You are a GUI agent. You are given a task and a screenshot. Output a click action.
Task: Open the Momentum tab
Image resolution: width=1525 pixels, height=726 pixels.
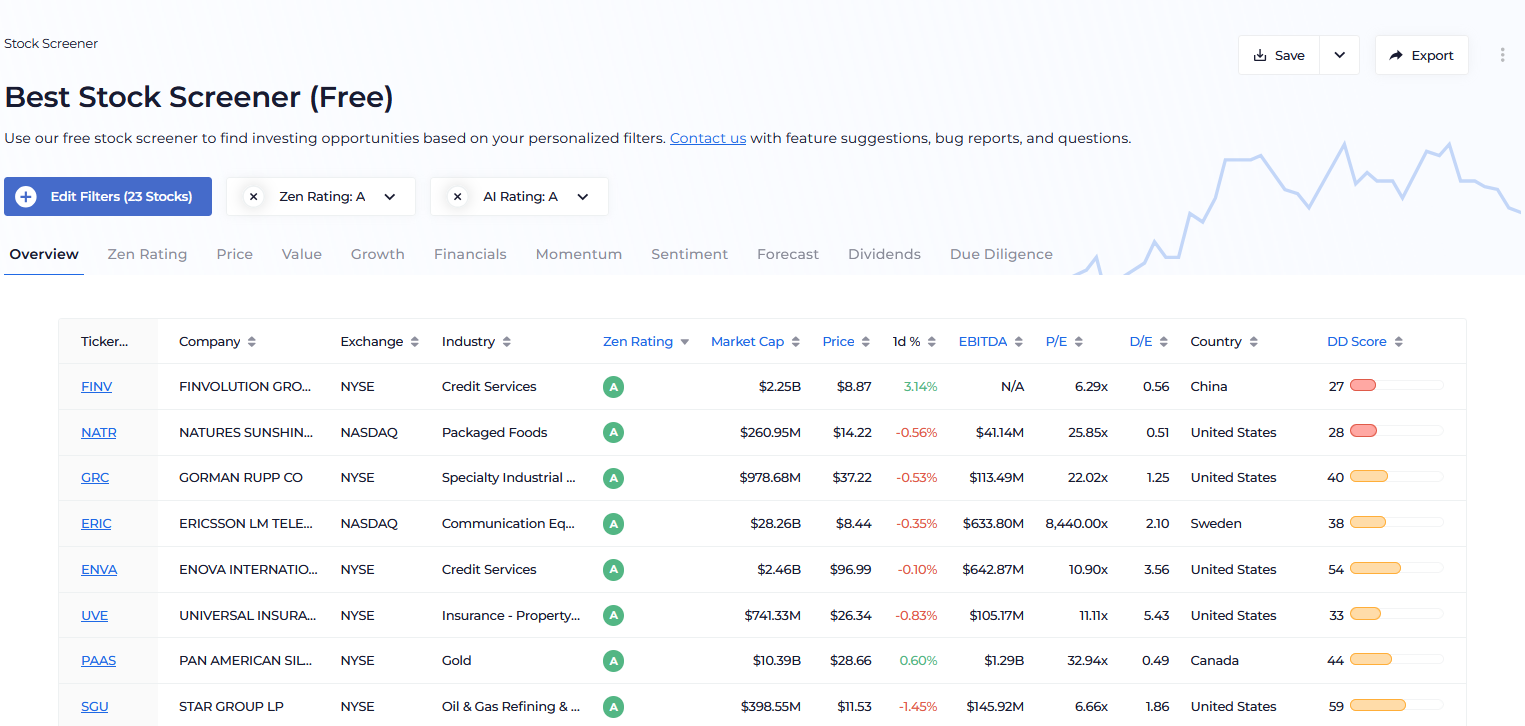(579, 254)
